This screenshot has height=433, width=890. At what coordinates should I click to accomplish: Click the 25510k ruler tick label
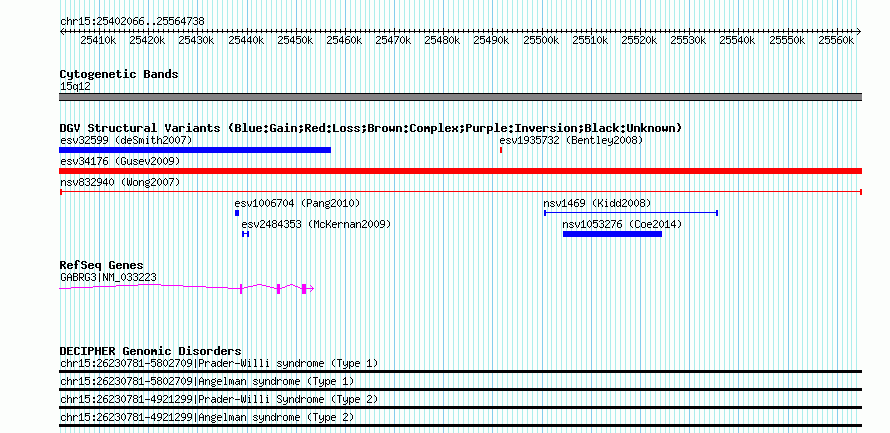591,40
